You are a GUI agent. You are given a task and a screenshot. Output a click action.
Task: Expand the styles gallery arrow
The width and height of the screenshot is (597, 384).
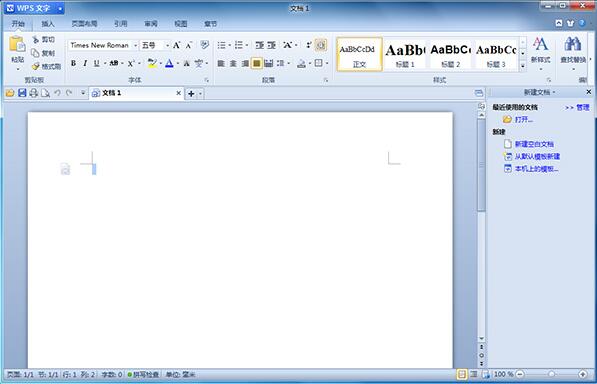point(523,66)
